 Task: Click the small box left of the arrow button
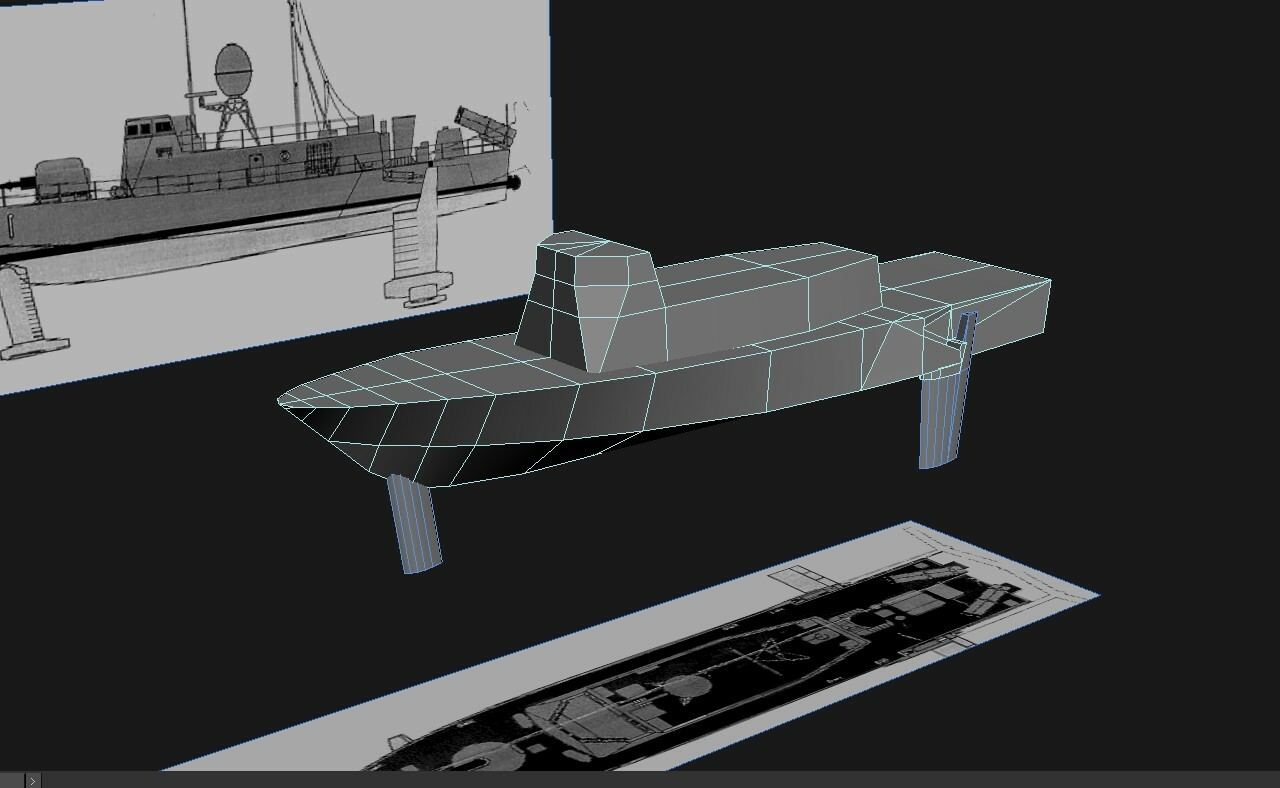11,780
